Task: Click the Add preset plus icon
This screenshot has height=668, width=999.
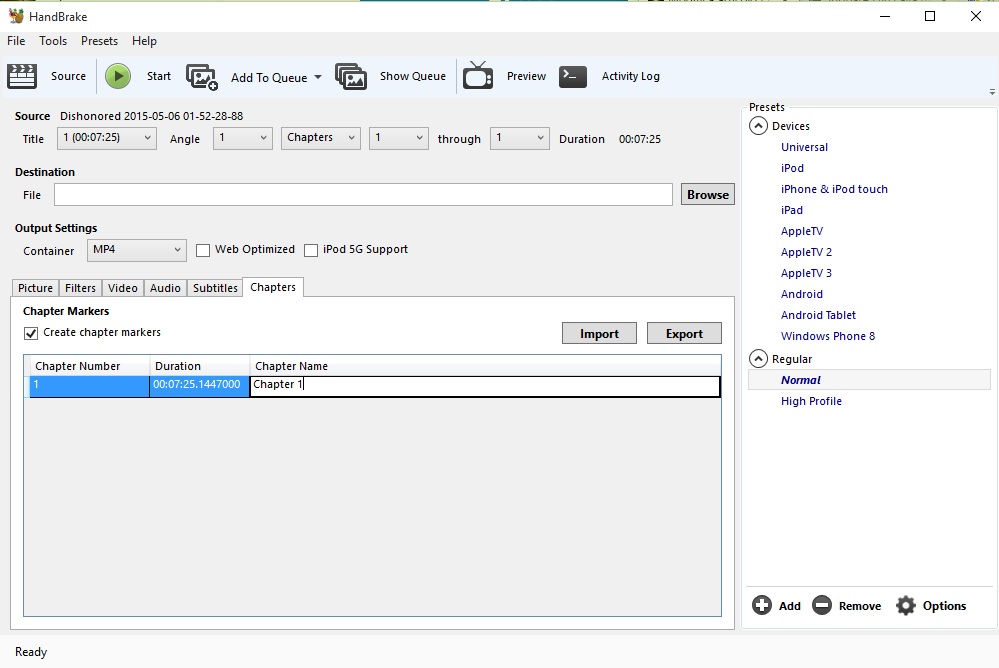Action: 761,605
